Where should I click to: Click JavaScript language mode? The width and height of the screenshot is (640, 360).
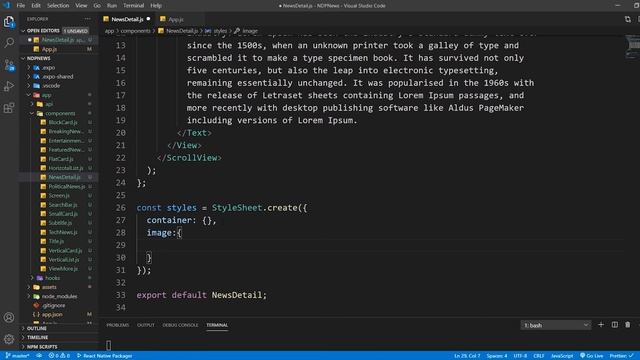click(562, 356)
